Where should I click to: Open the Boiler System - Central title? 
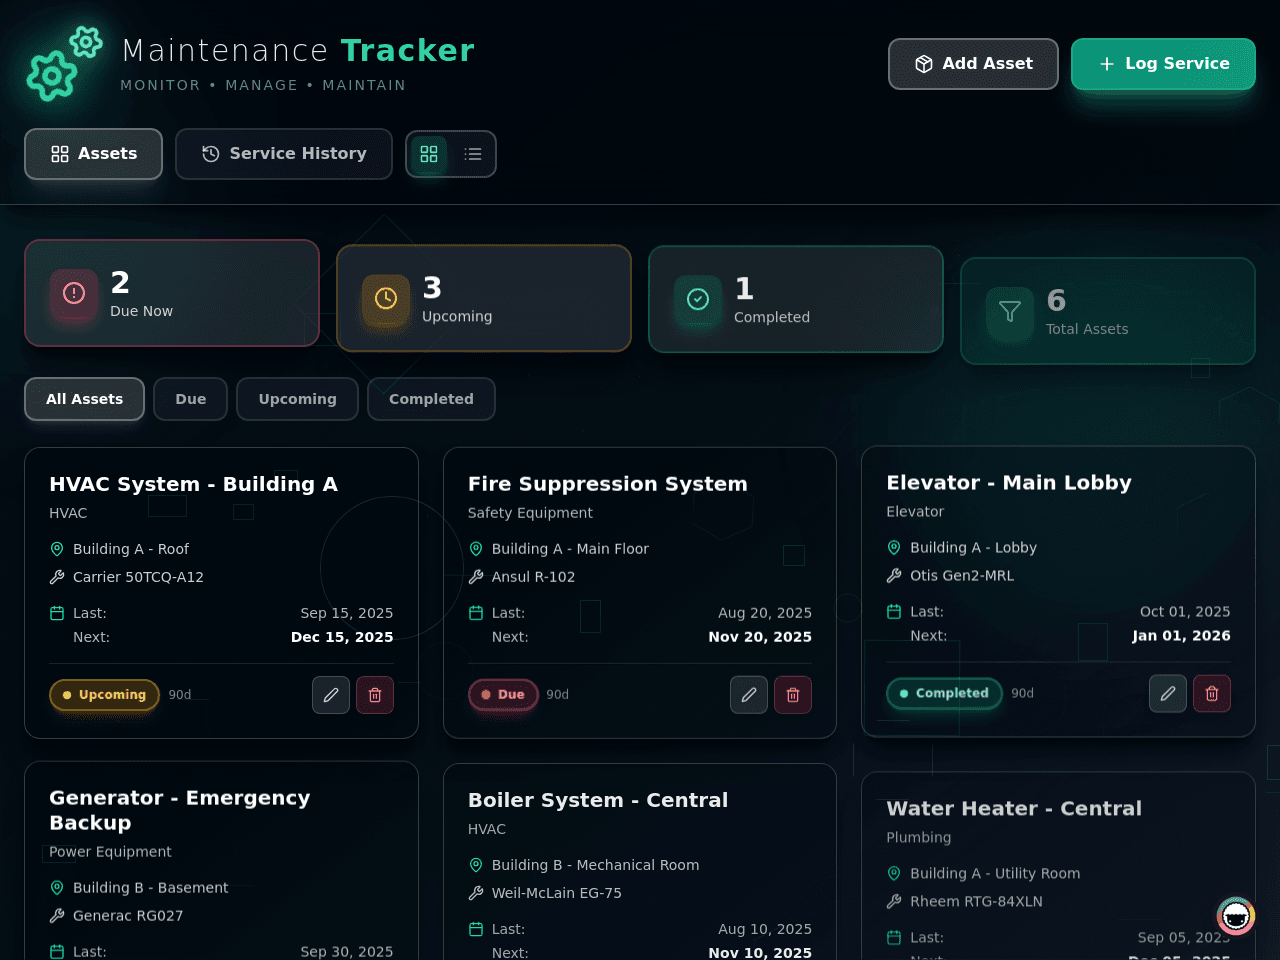coord(598,800)
